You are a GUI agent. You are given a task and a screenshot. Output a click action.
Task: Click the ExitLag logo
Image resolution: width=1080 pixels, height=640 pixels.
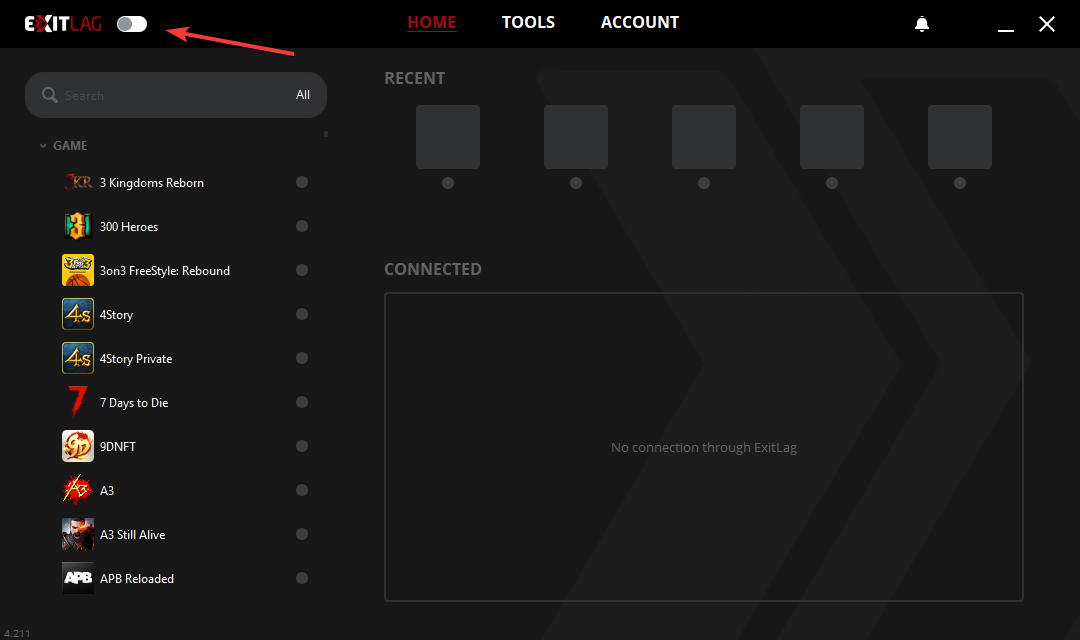click(x=63, y=24)
